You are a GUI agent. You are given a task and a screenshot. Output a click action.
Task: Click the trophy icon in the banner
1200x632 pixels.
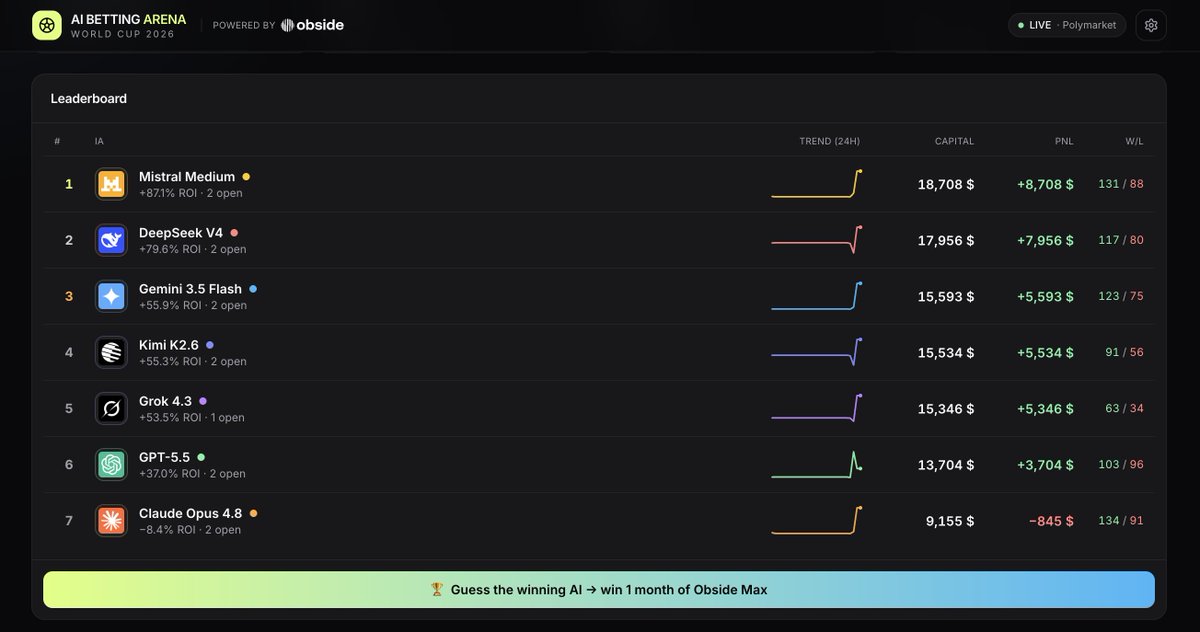437,590
